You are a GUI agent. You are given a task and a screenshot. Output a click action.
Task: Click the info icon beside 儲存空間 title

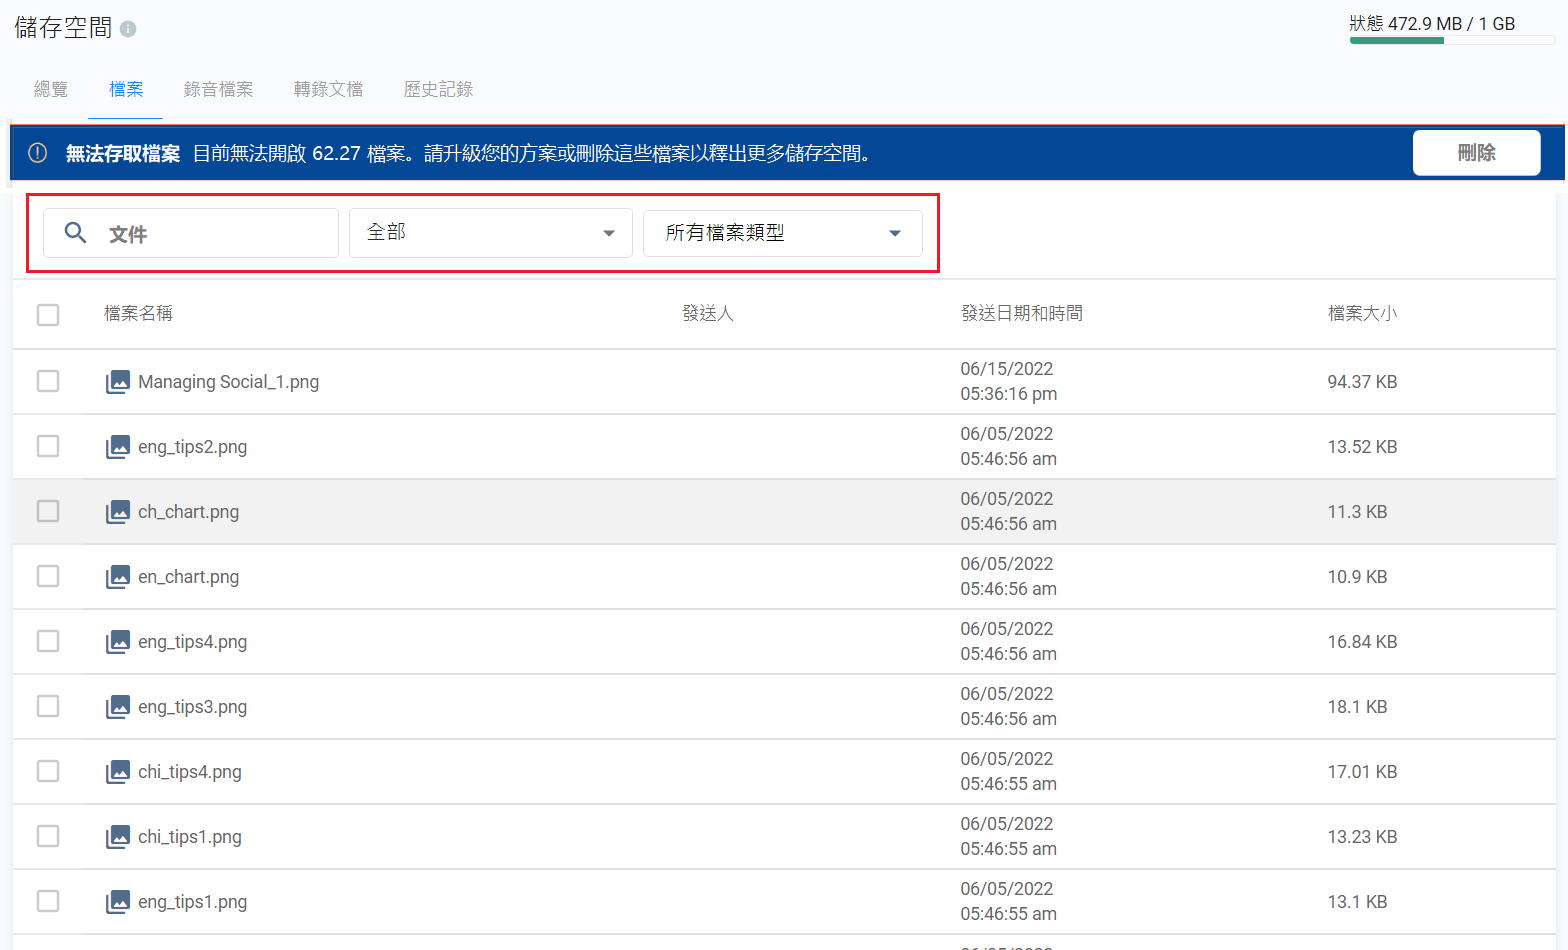coord(128,29)
